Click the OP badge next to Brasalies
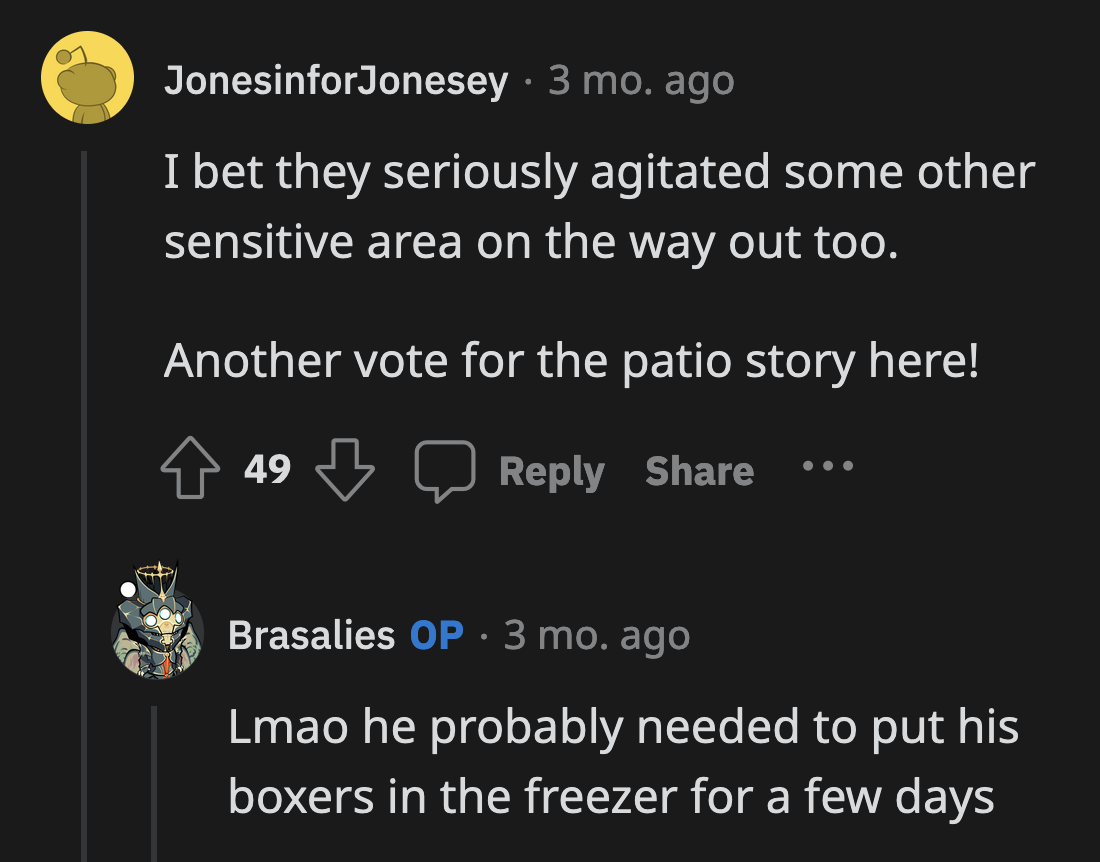This screenshot has height=862, width=1100. 438,634
